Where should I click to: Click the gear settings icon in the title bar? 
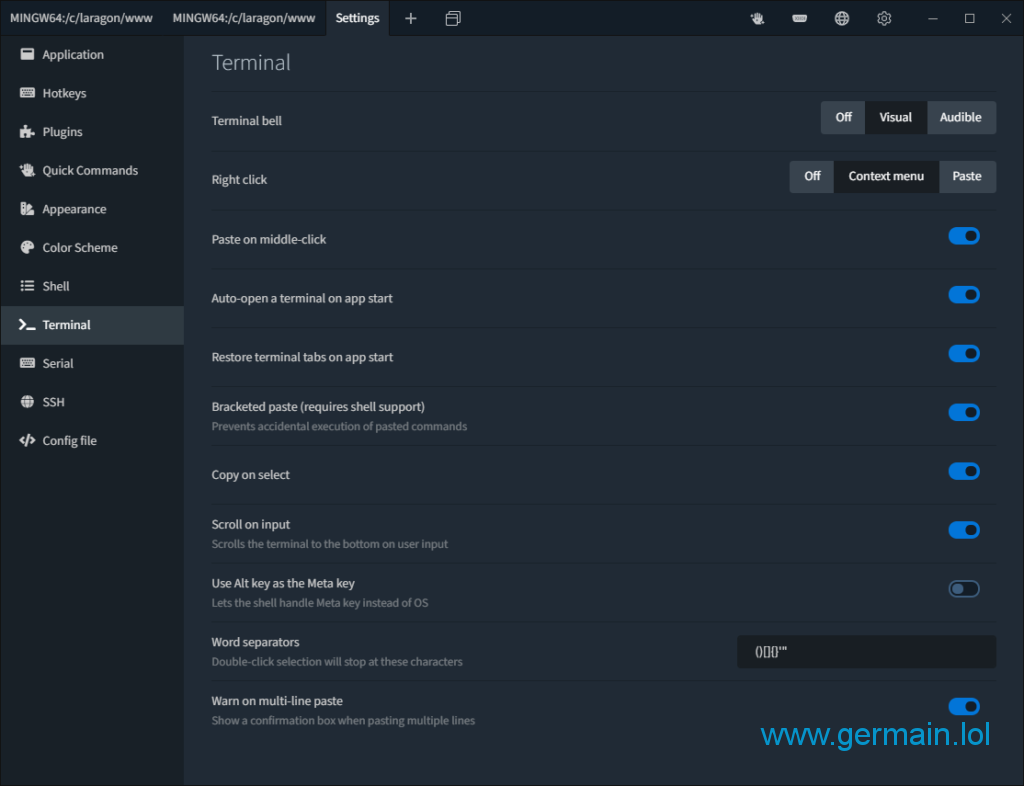(884, 18)
